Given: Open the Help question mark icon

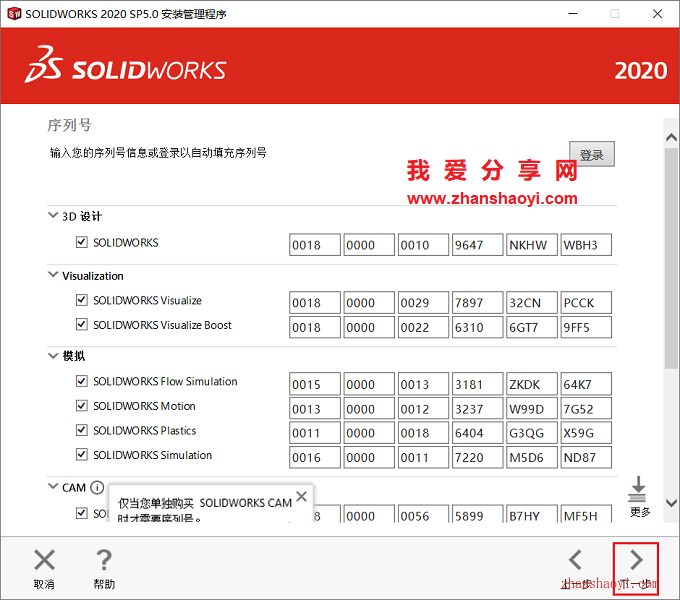Looking at the screenshot, I should pos(104,560).
